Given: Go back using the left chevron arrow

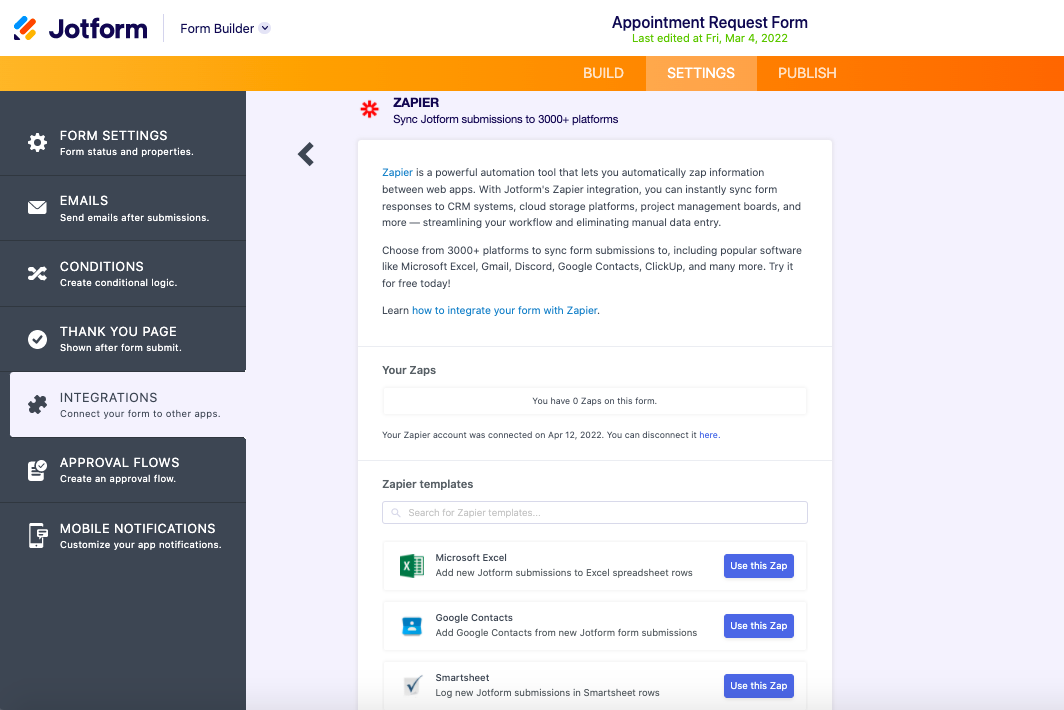Looking at the screenshot, I should coord(306,154).
